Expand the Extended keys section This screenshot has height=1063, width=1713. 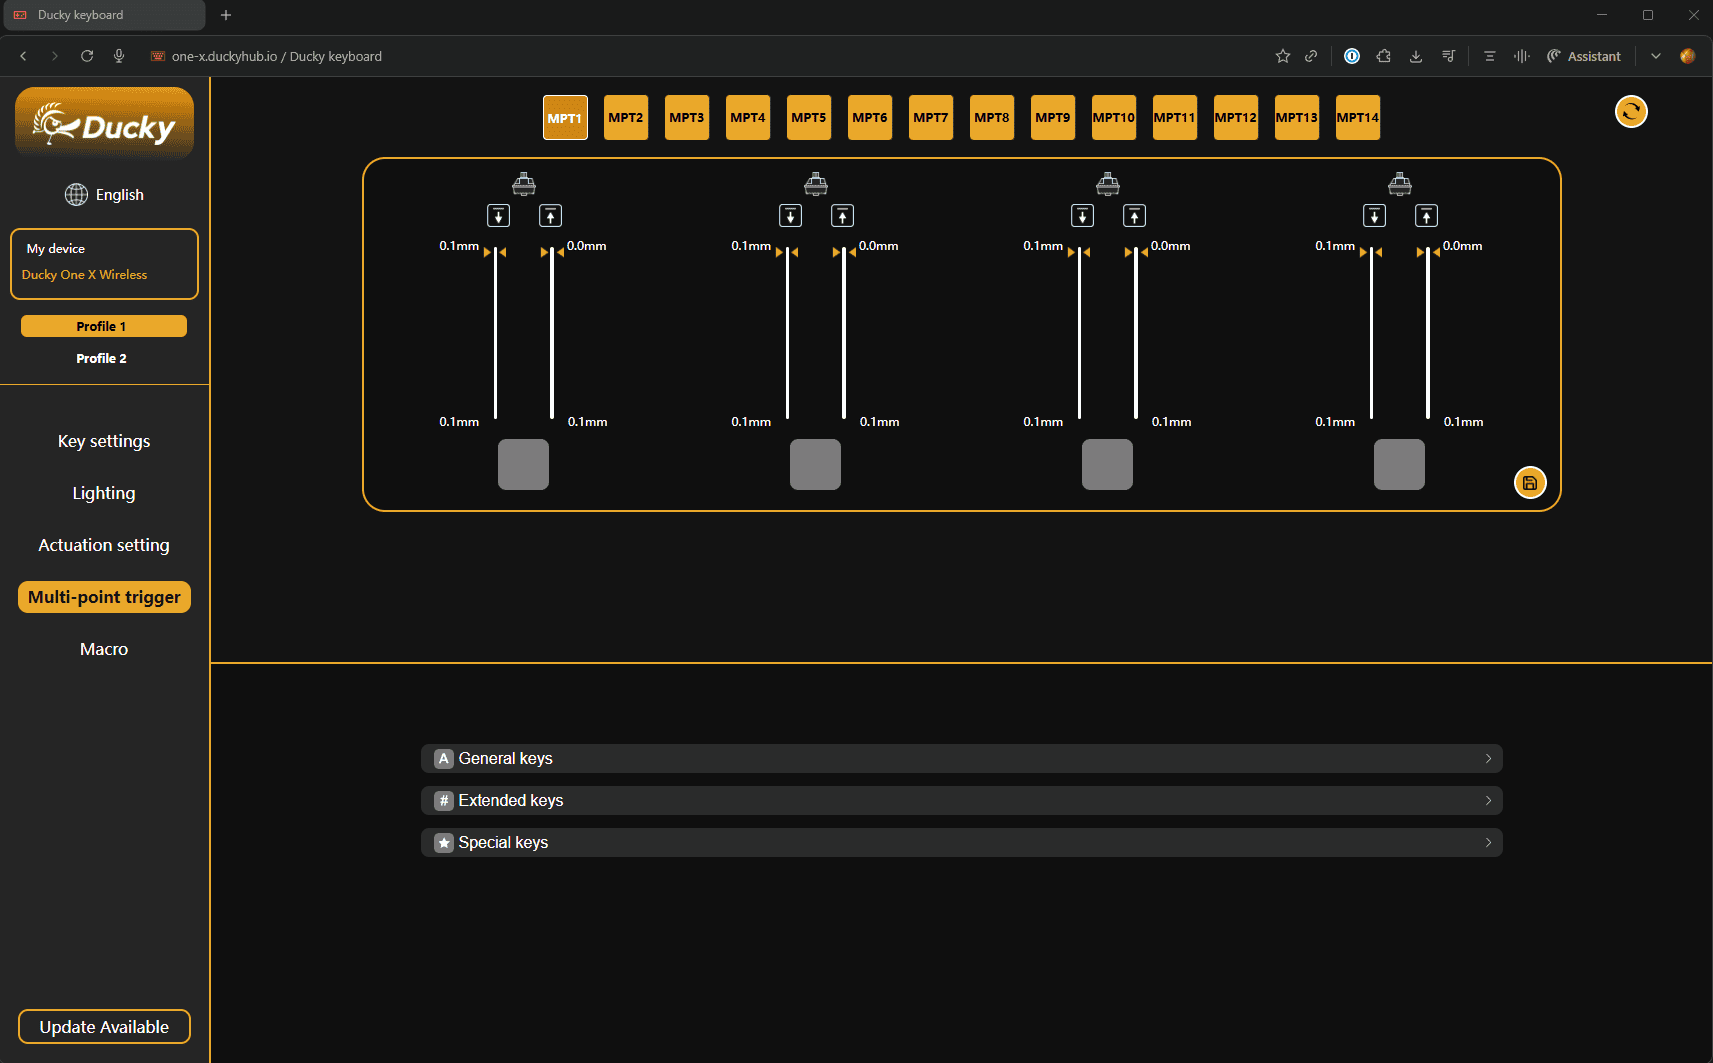(x=961, y=801)
